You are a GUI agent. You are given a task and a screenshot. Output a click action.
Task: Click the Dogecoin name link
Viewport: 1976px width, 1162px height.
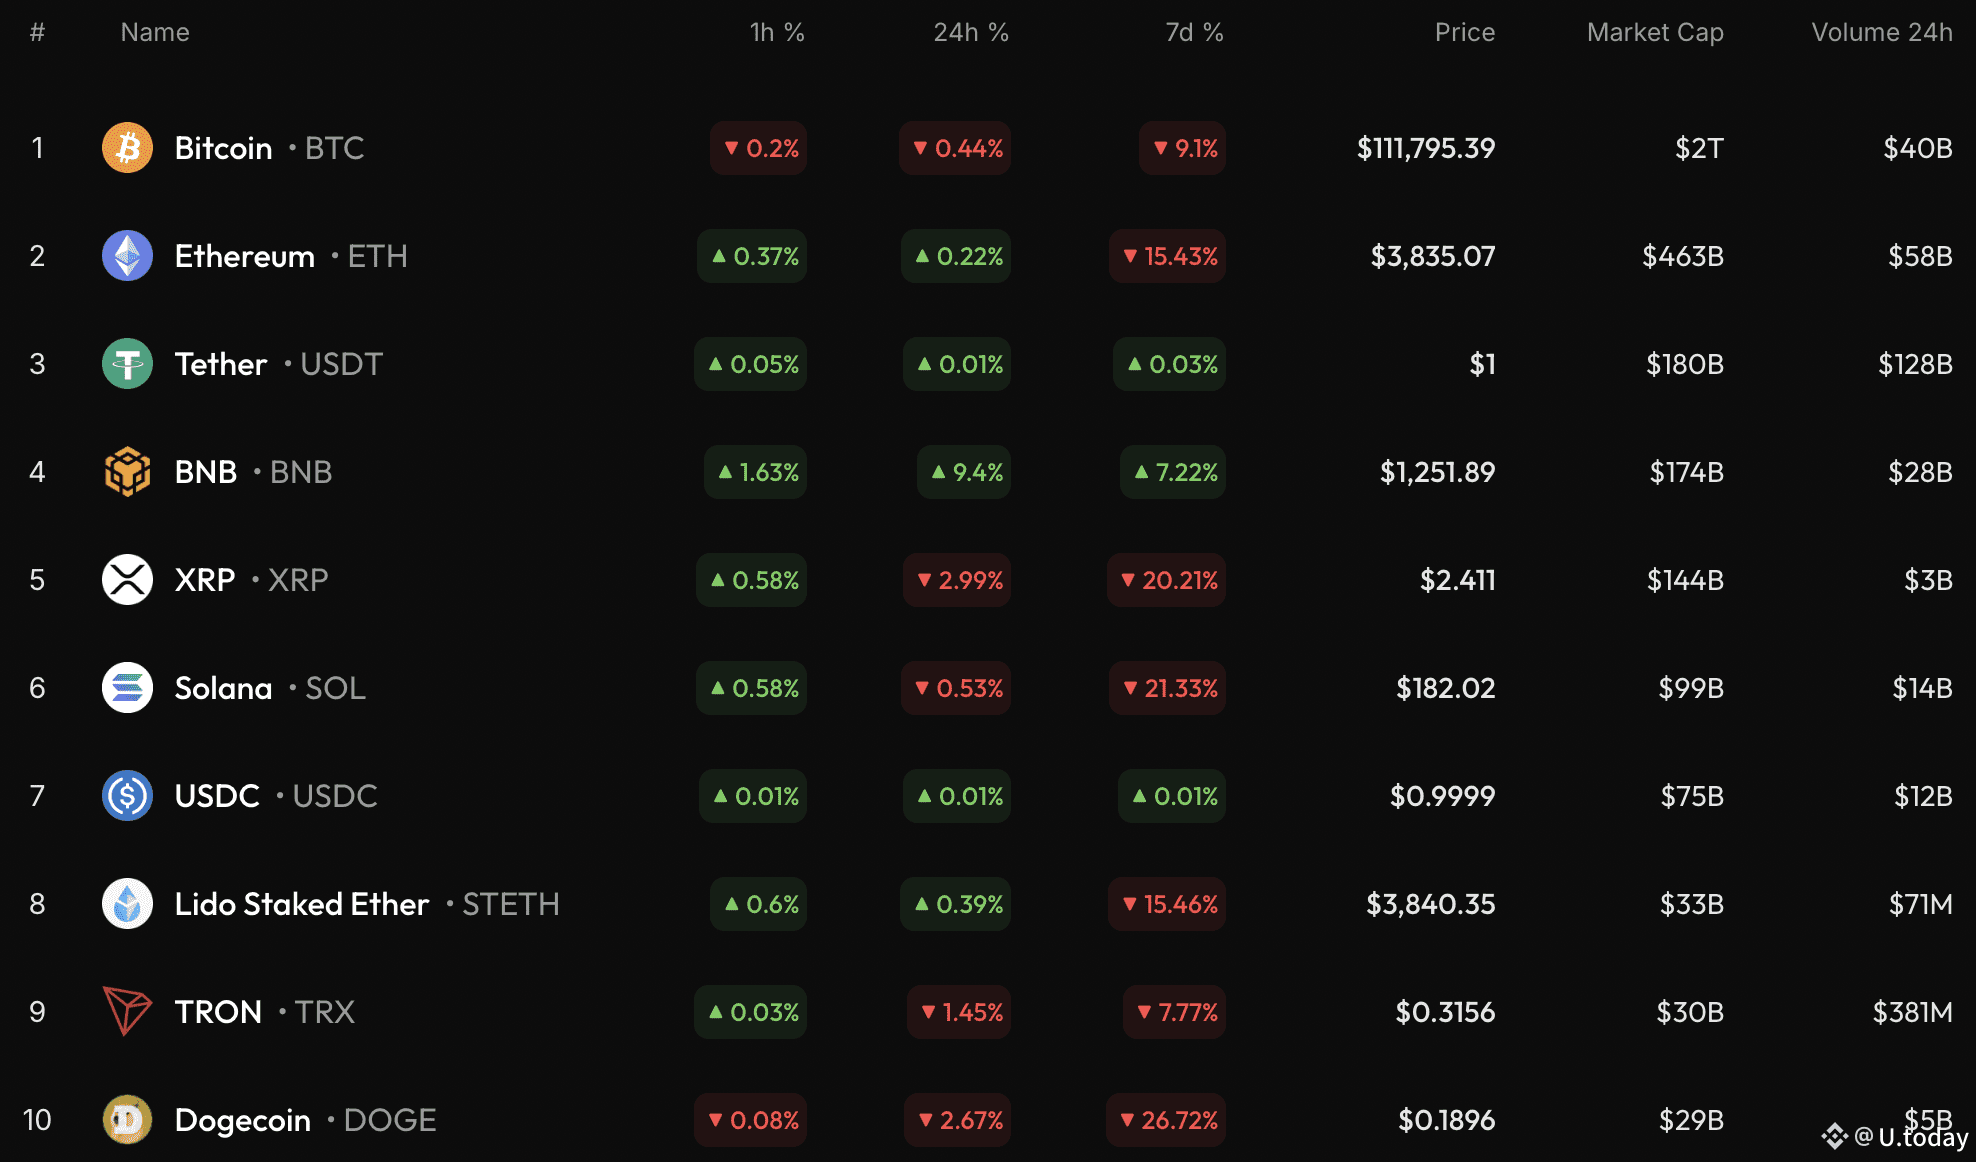(242, 1120)
